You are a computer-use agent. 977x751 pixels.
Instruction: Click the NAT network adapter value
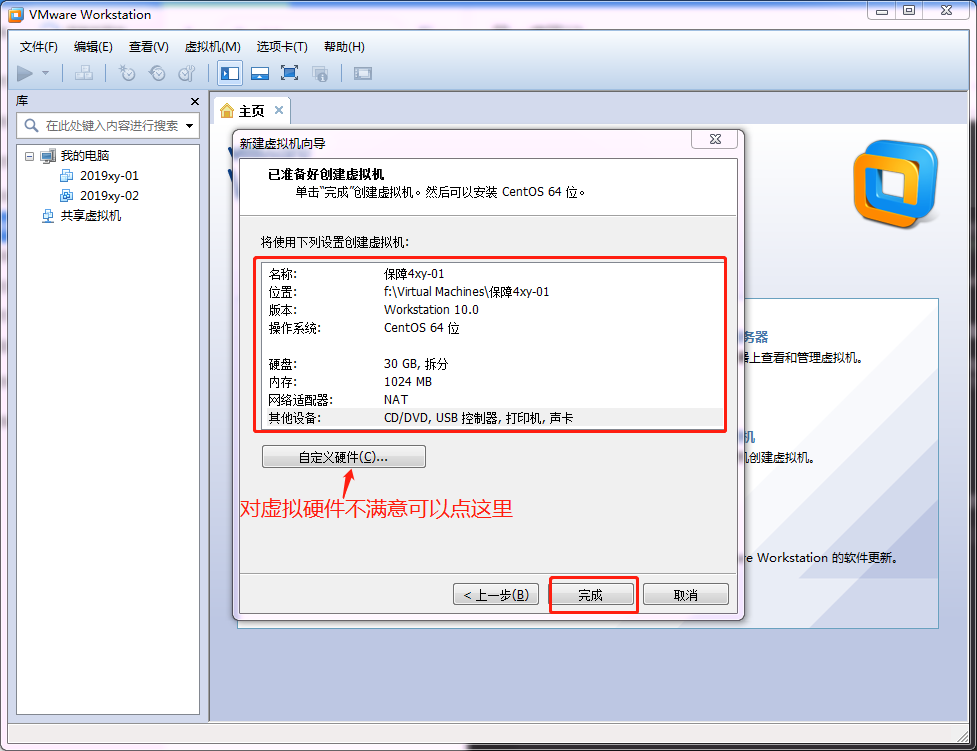point(396,399)
